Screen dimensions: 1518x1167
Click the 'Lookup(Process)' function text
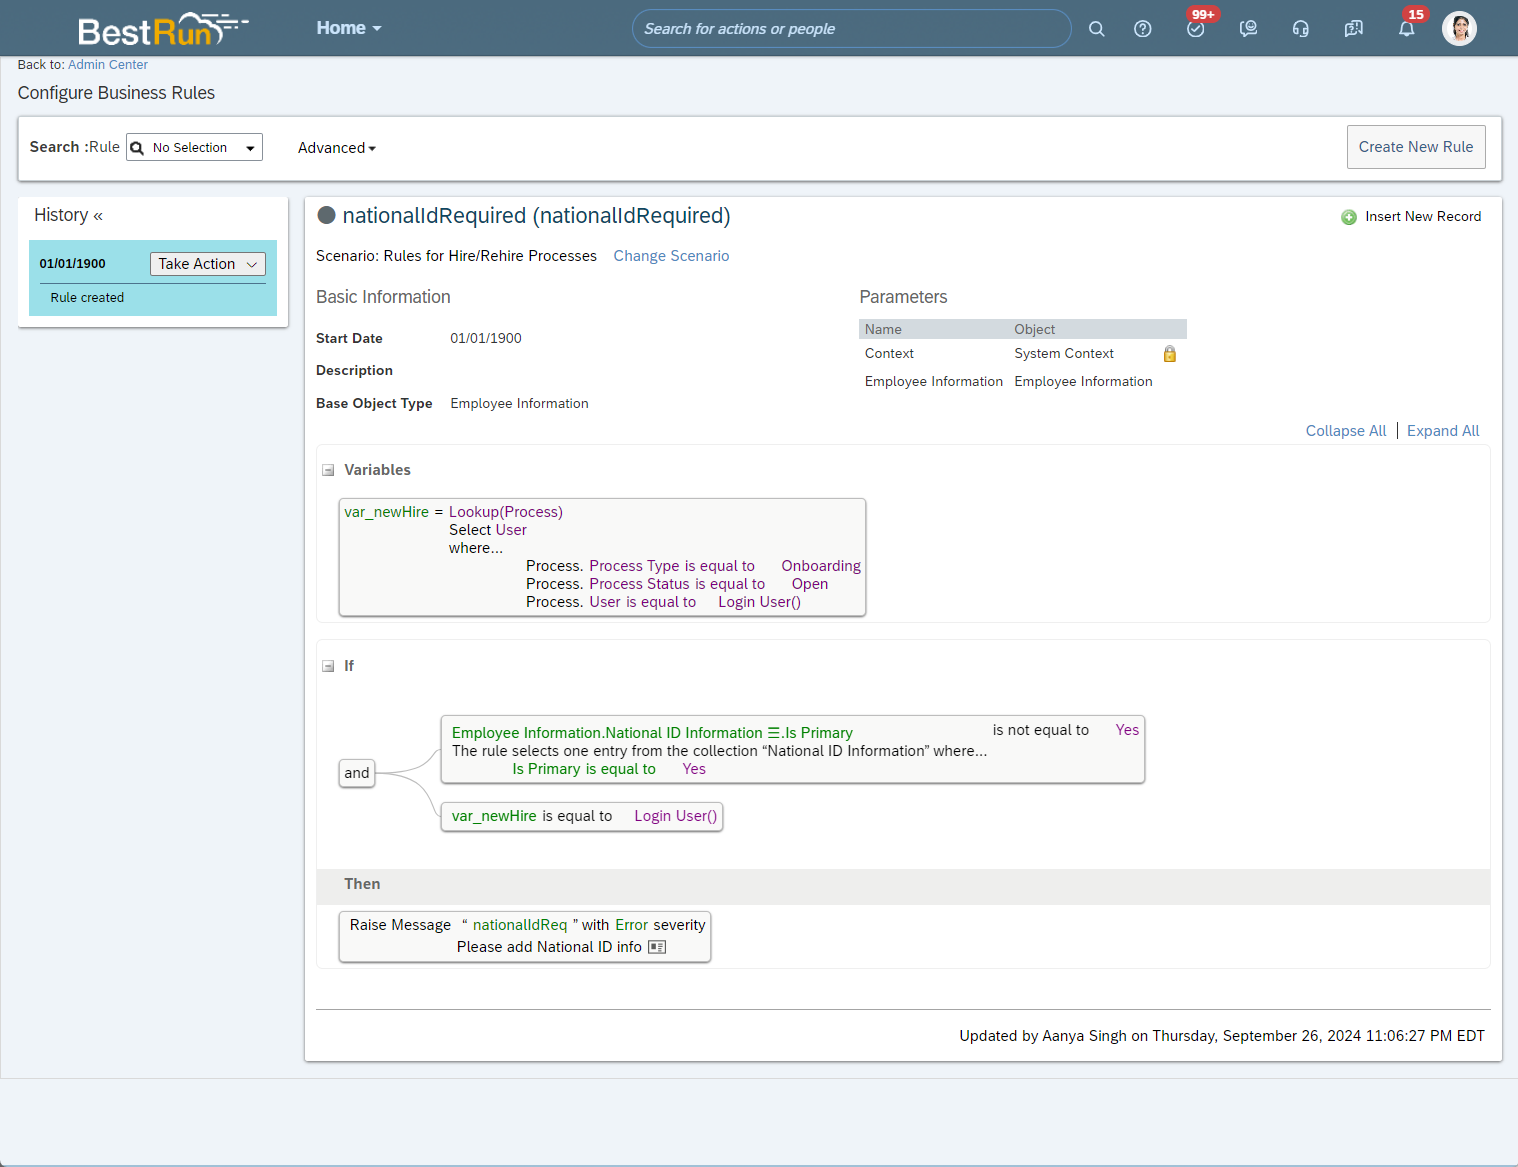(506, 512)
